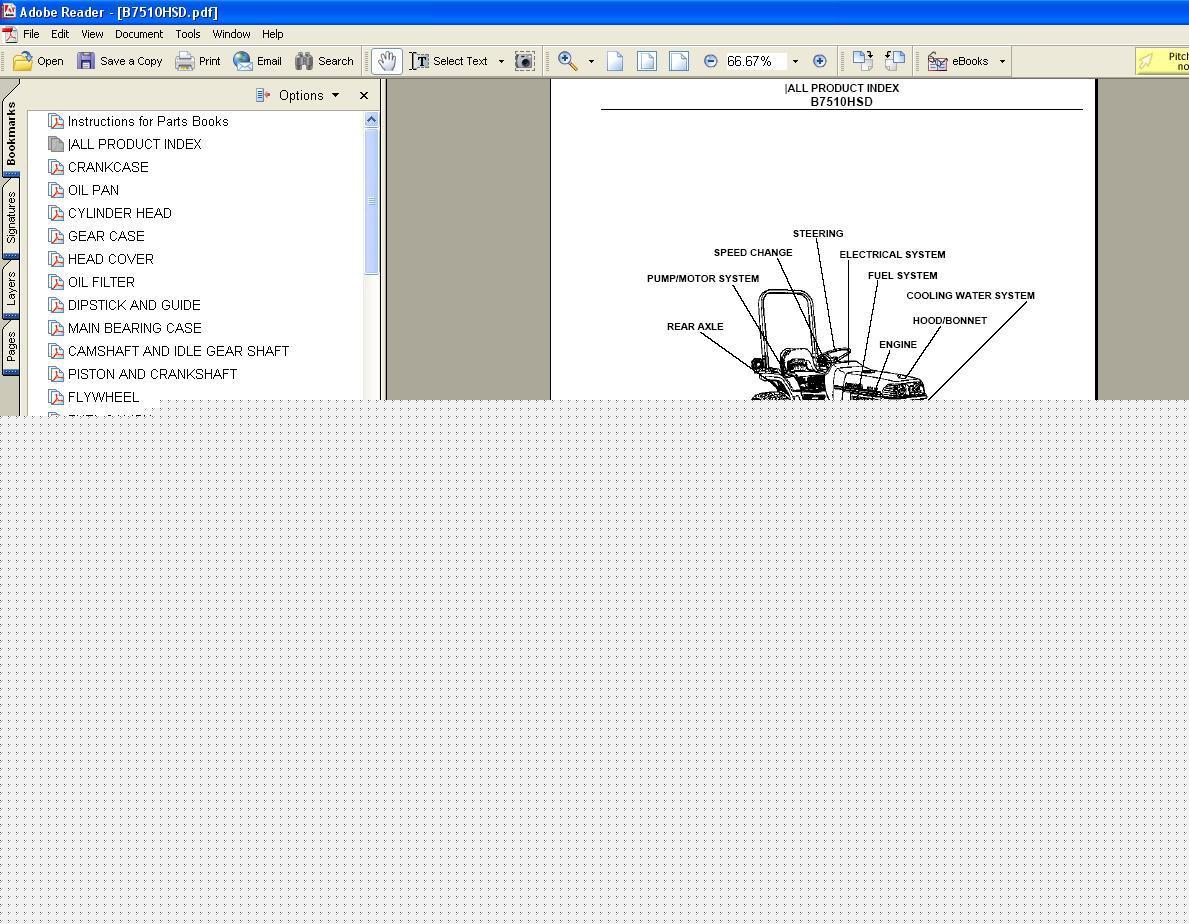Select the Hand tool
The height and width of the screenshot is (924, 1189).
point(387,61)
